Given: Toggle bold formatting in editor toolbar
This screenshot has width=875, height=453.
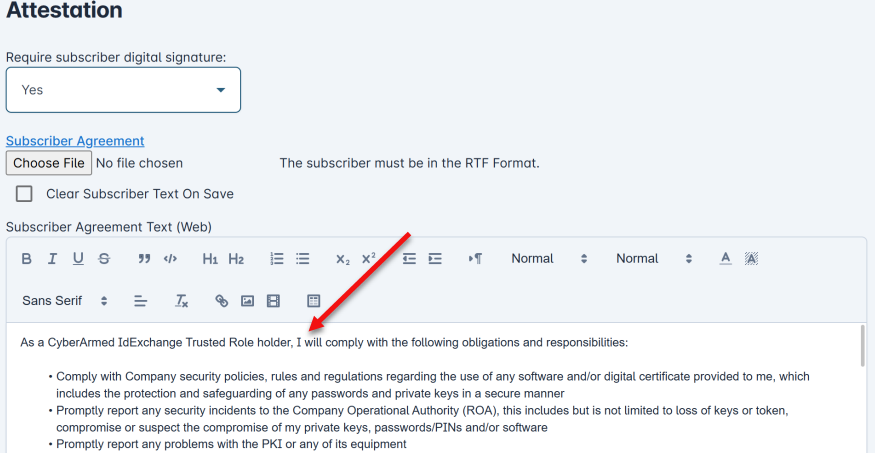Looking at the screenshot, I should [x=27, y=259].
